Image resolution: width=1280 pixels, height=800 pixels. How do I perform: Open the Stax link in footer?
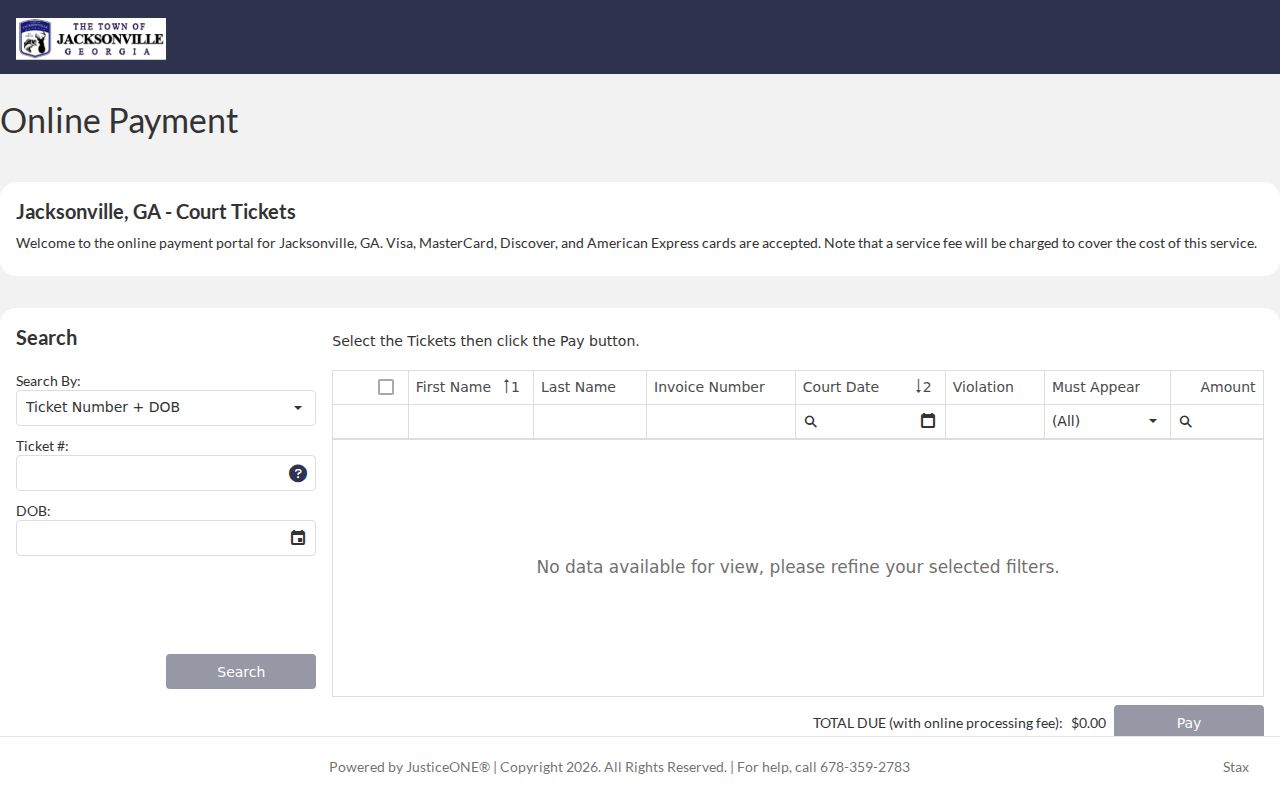[1236, 767]
